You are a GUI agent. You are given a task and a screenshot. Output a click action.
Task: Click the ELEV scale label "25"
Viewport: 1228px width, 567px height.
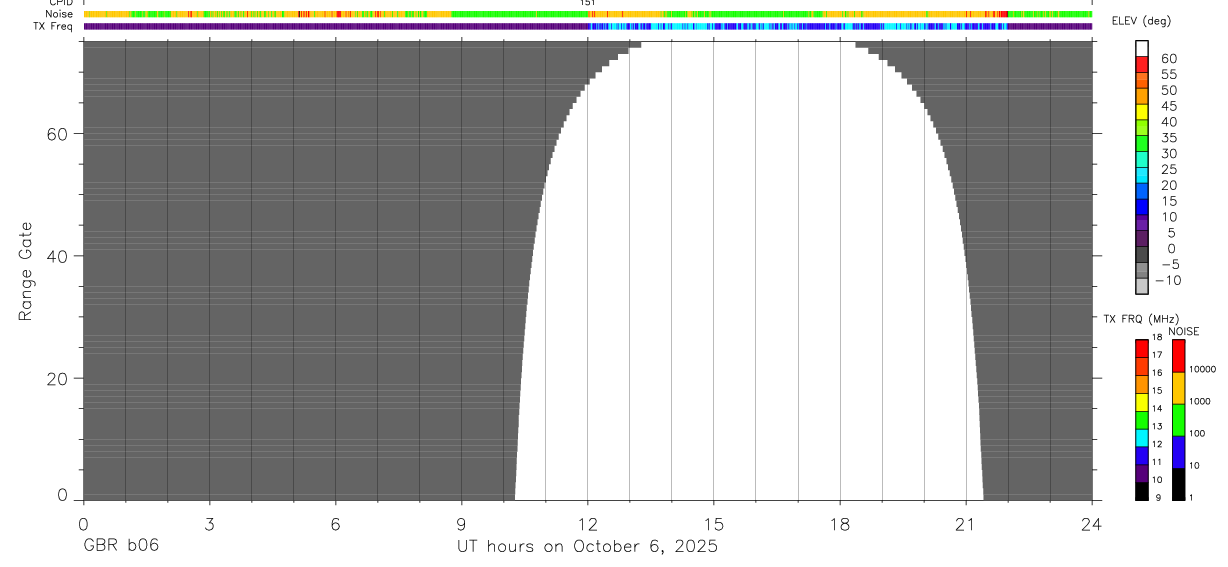click(x=1168, y=170)
